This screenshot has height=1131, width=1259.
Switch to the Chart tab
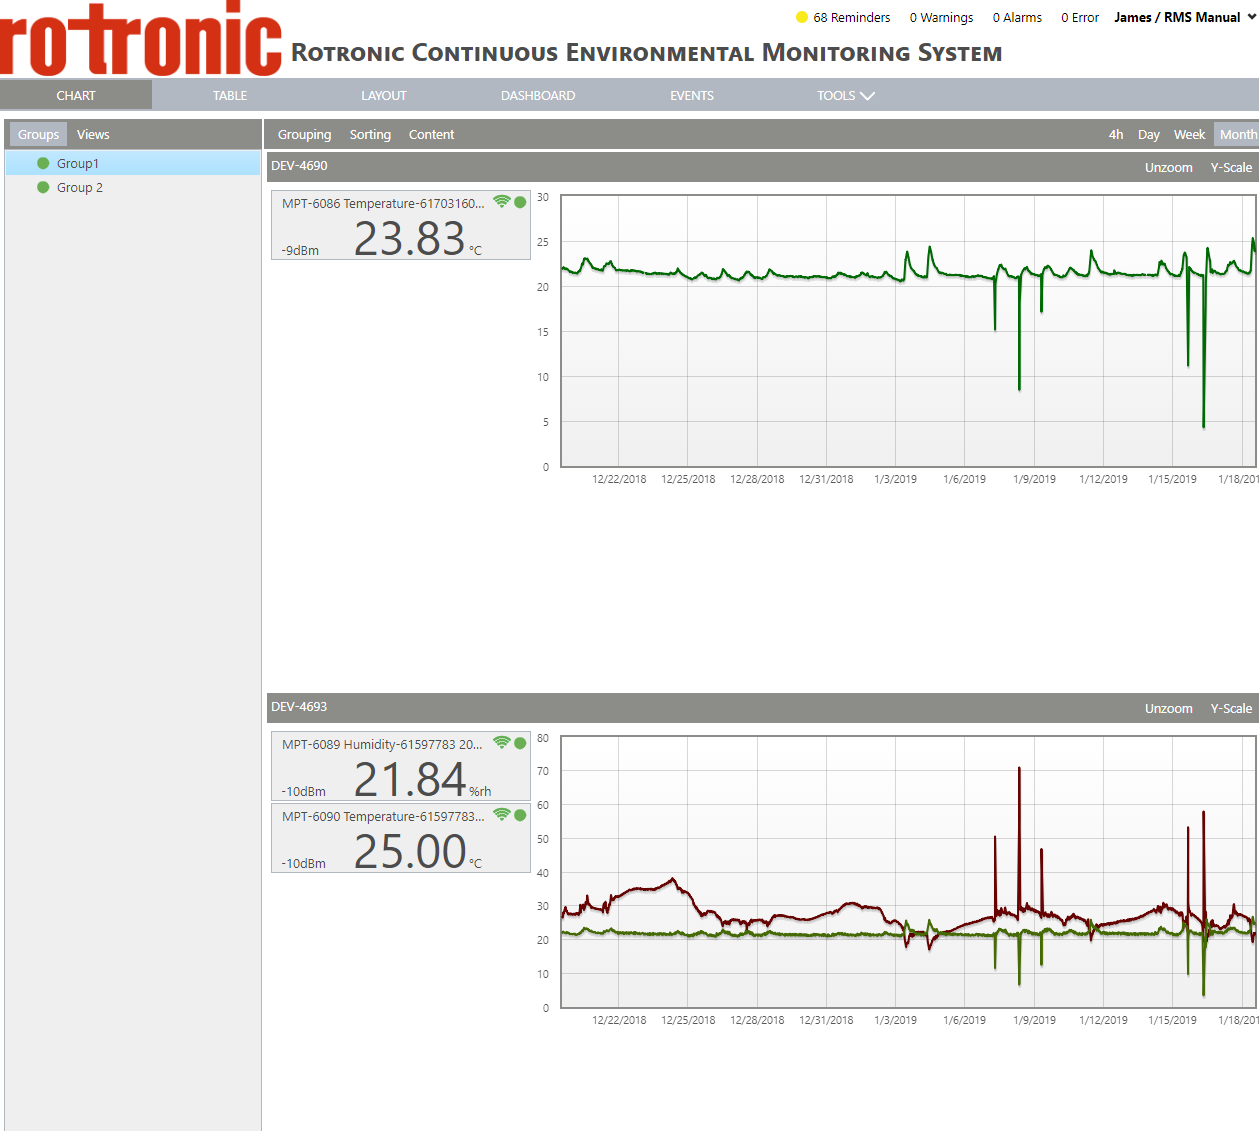[76, 95]
